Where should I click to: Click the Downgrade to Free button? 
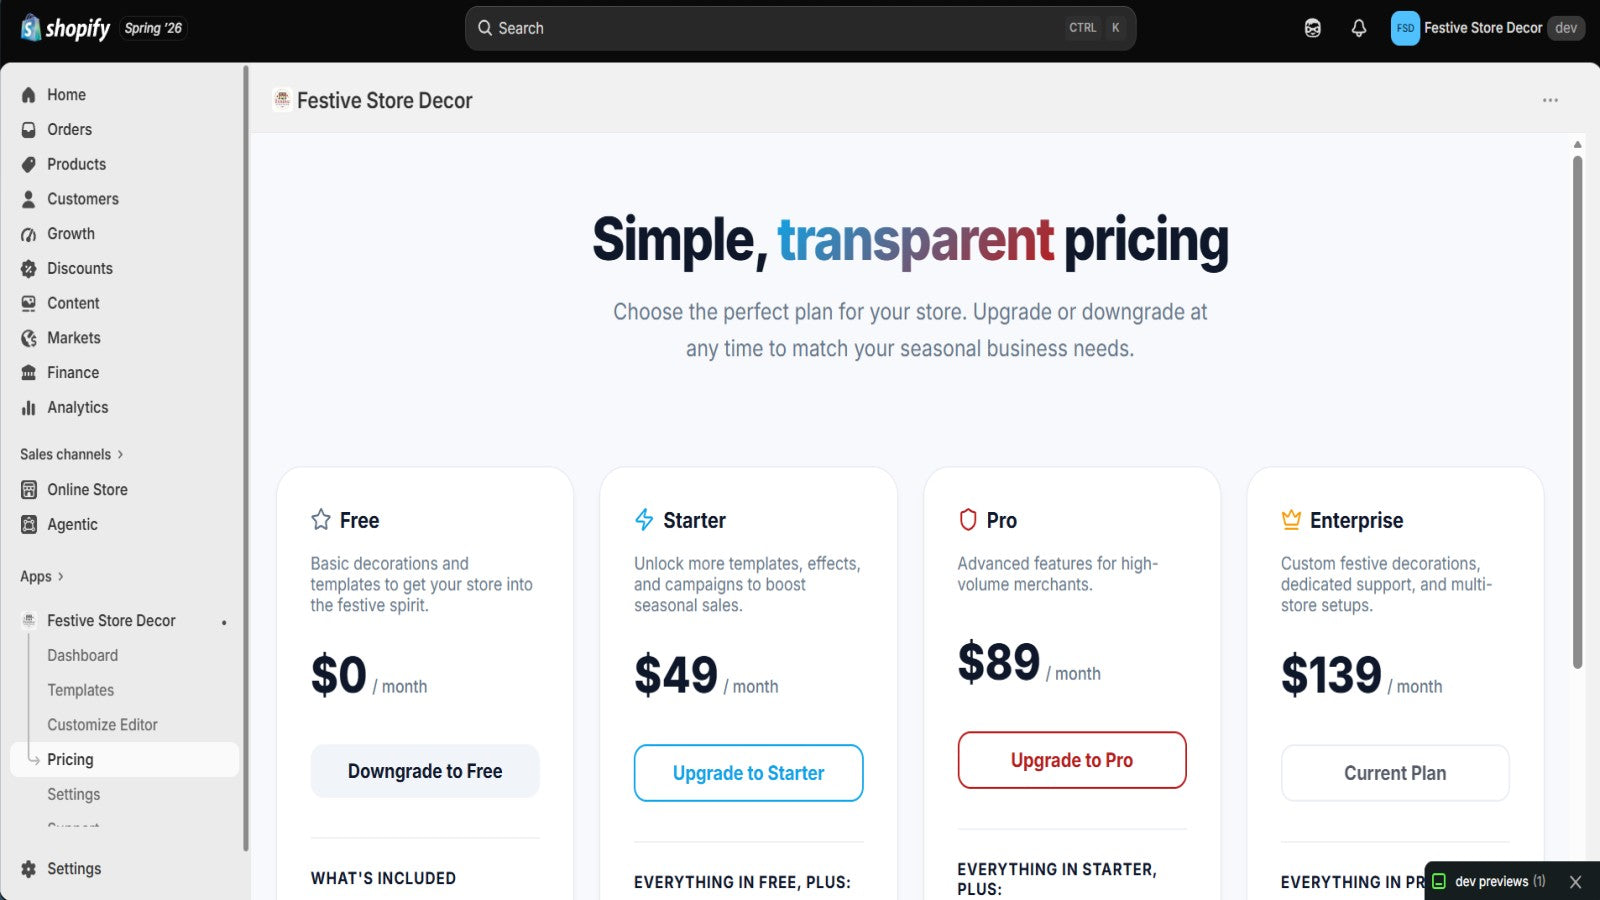pyautogui.click(x=425, y=771)
